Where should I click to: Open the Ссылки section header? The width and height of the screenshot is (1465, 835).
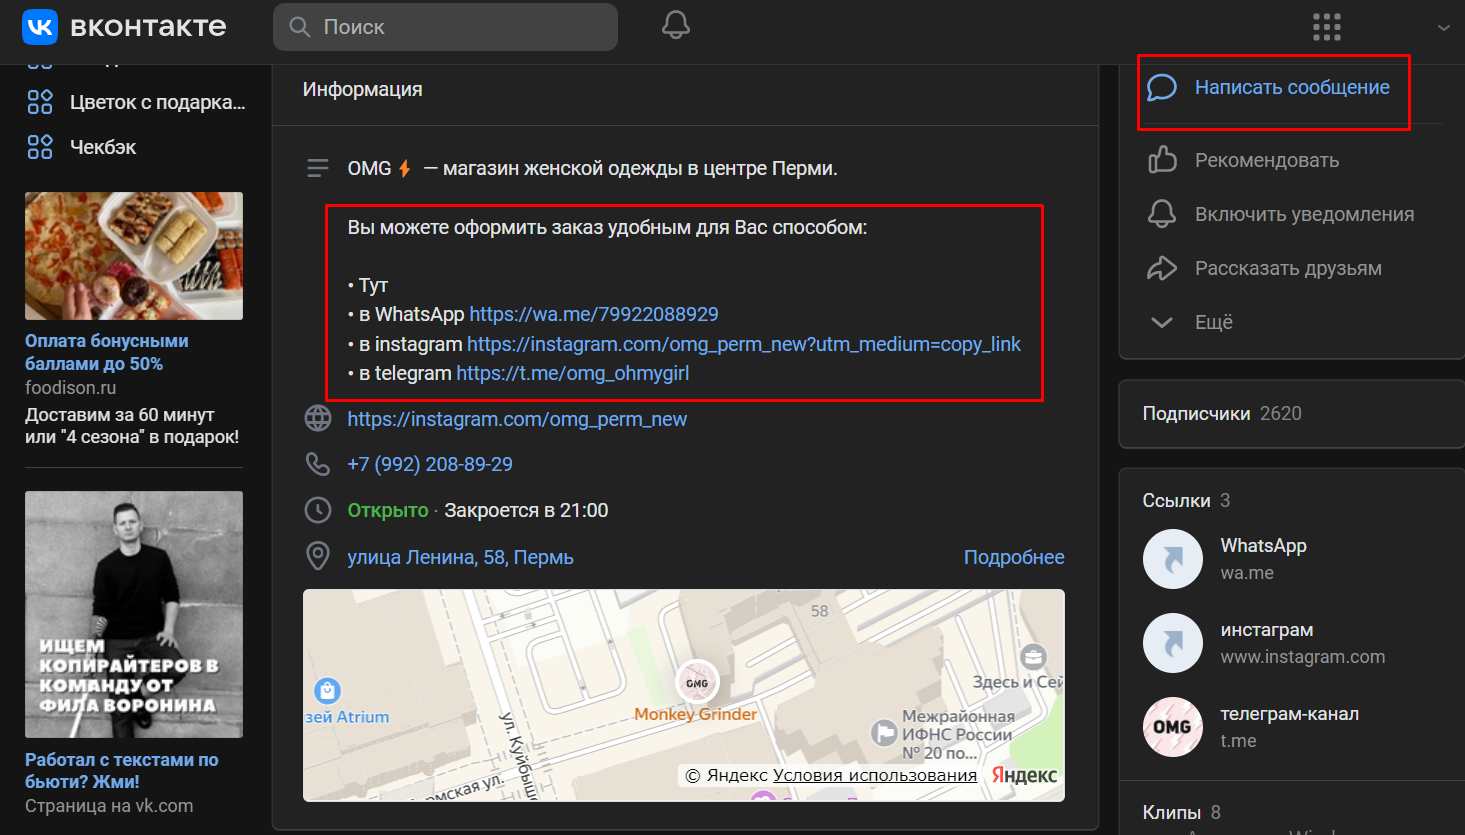[1186, 500]
